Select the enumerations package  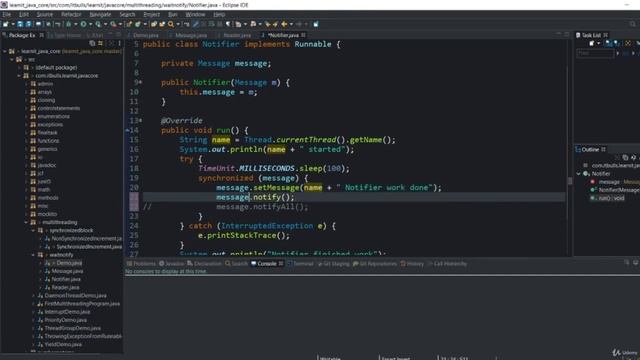click(x=53, y=116)
